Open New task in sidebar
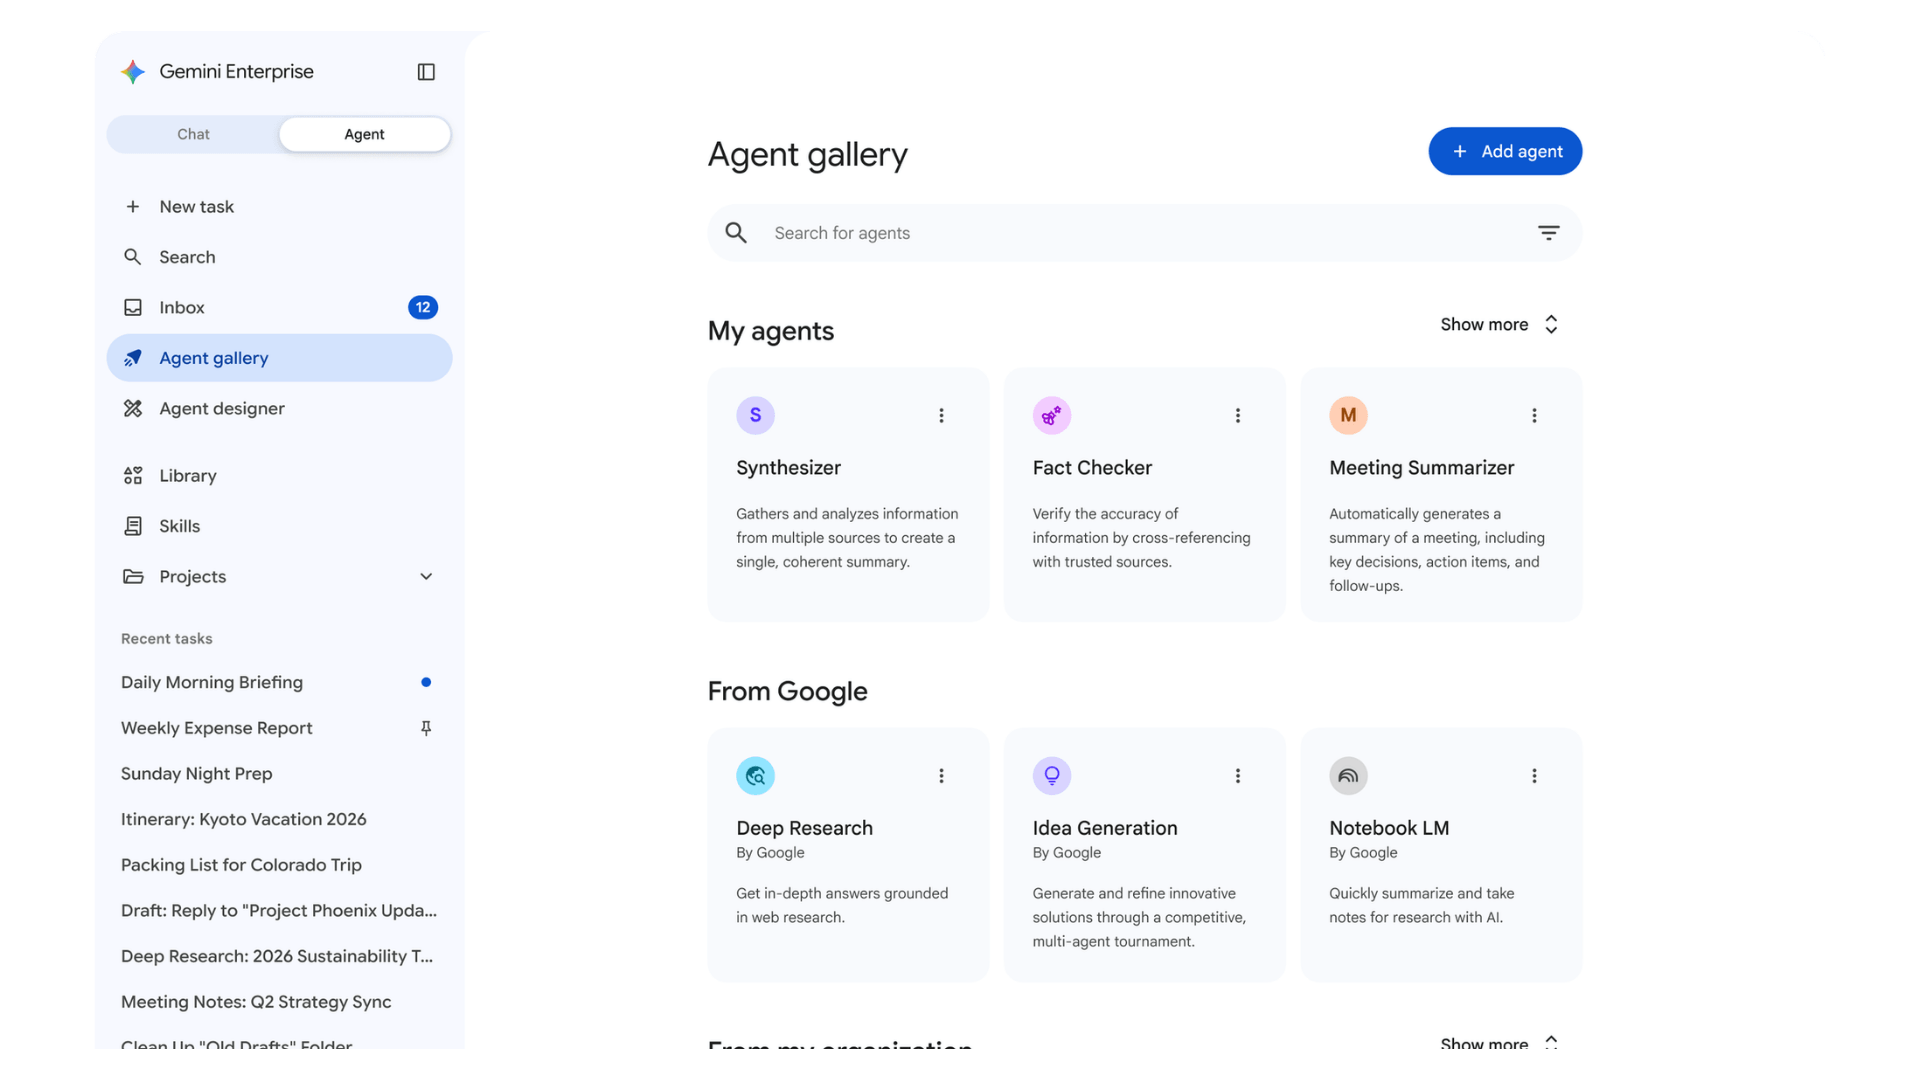1920x1080 pixels. (279, 207)
